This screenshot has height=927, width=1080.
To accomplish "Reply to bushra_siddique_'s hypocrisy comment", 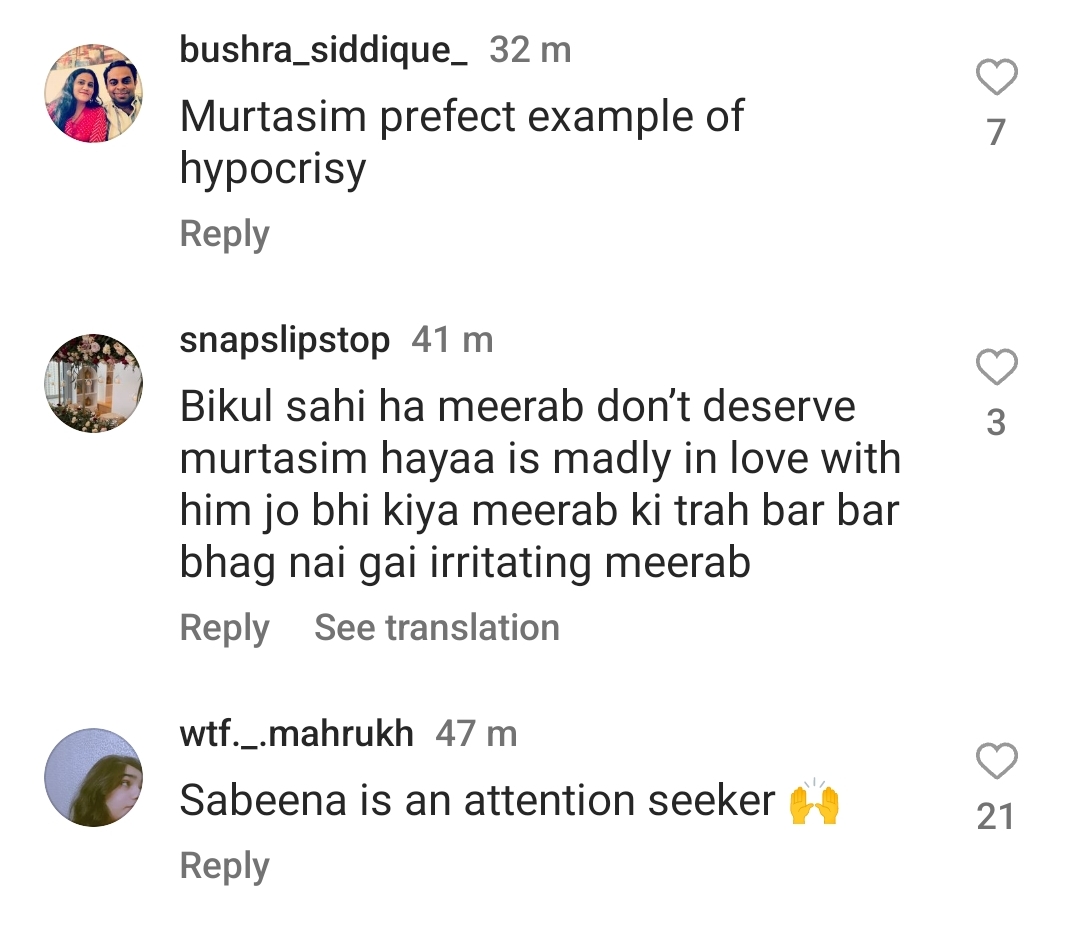I will [x=224, y=234].
